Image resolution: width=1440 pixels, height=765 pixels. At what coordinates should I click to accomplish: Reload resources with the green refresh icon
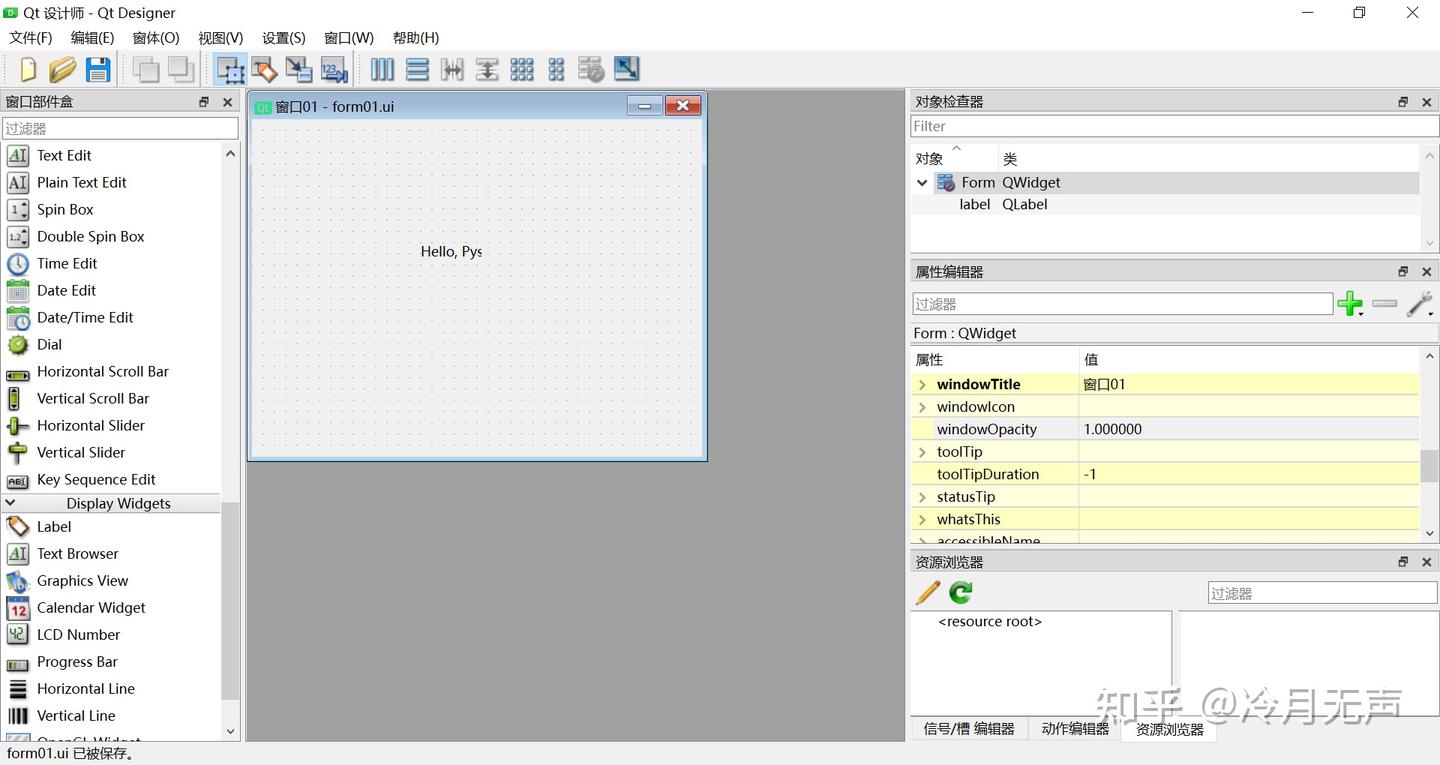(x=959, y=592)
